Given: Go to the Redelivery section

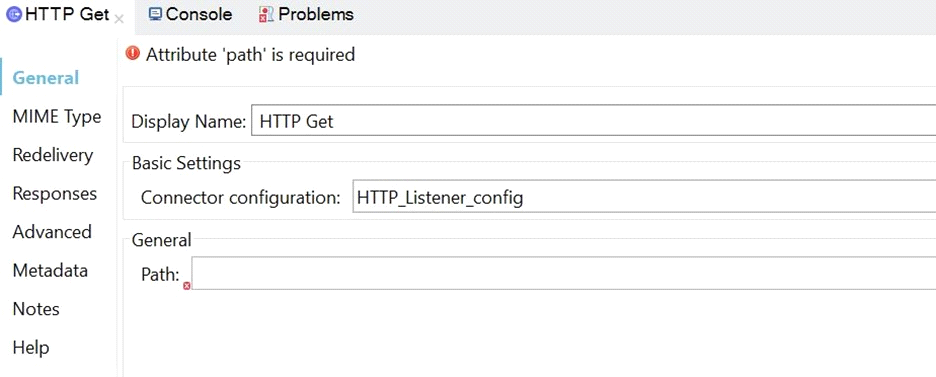Looking at the screenshot, I should point(53,155).
